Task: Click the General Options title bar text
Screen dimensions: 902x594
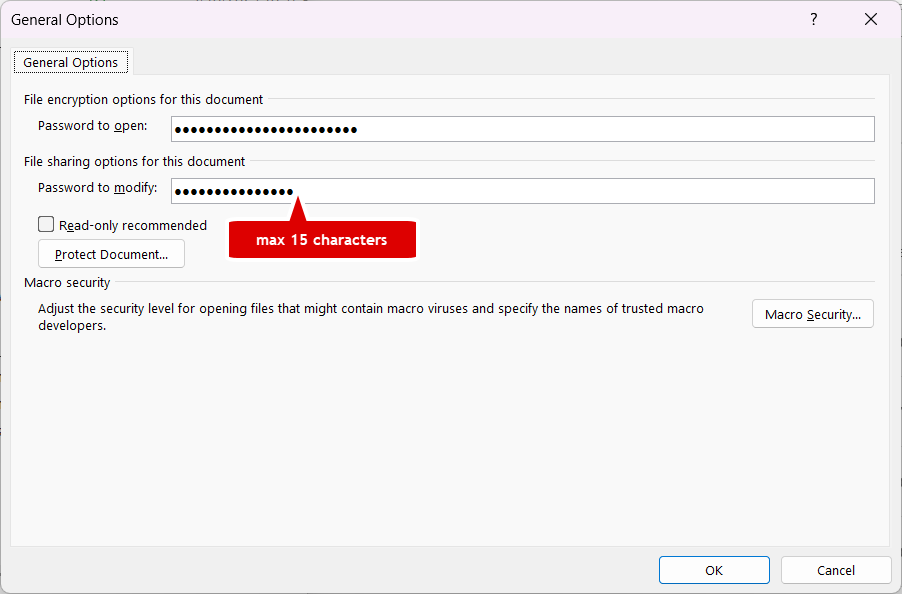Action: [x=65, y=20]
